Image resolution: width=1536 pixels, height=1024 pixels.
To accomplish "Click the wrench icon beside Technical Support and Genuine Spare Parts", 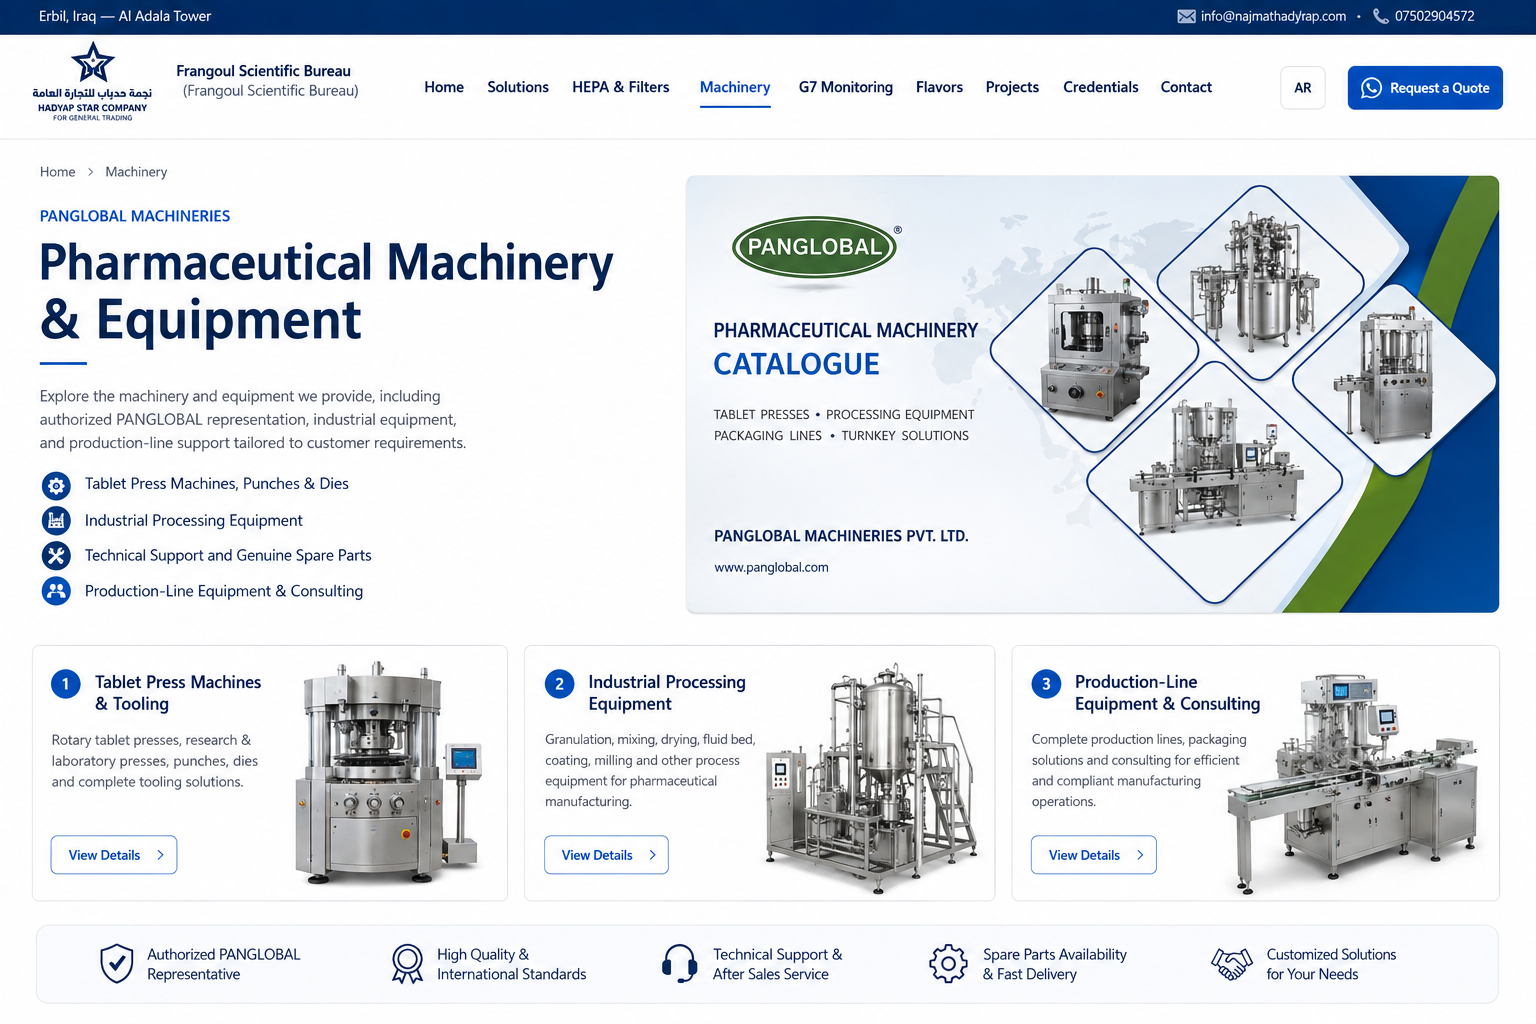I will pos(56,556).
